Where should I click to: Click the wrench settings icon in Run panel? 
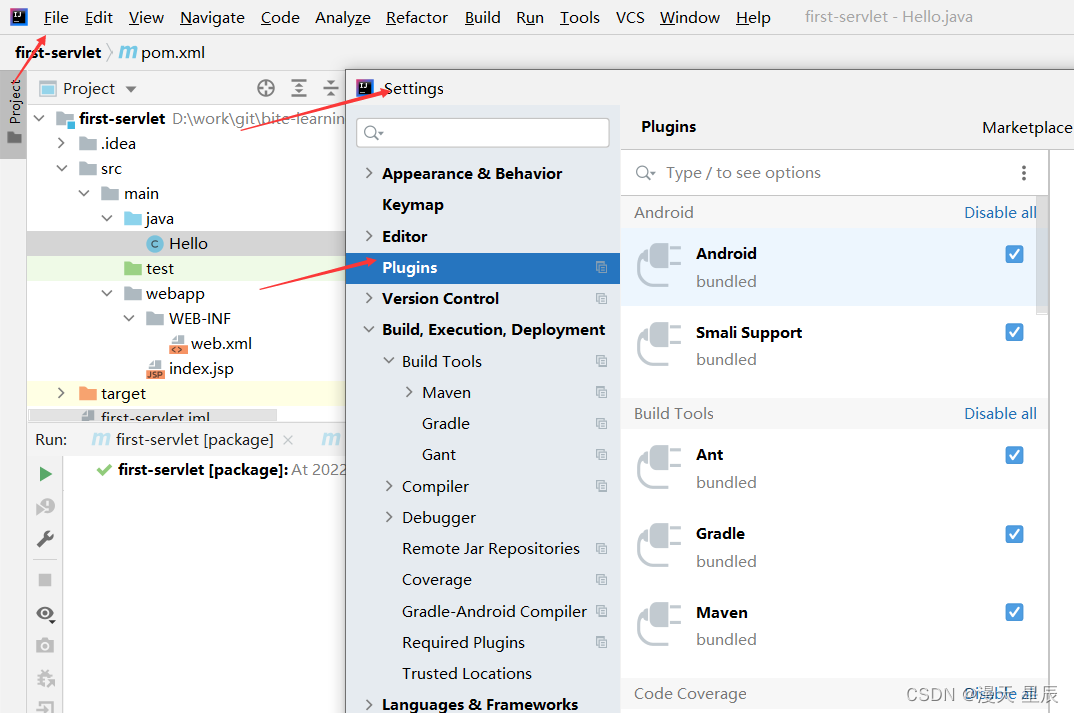point(45,539)
